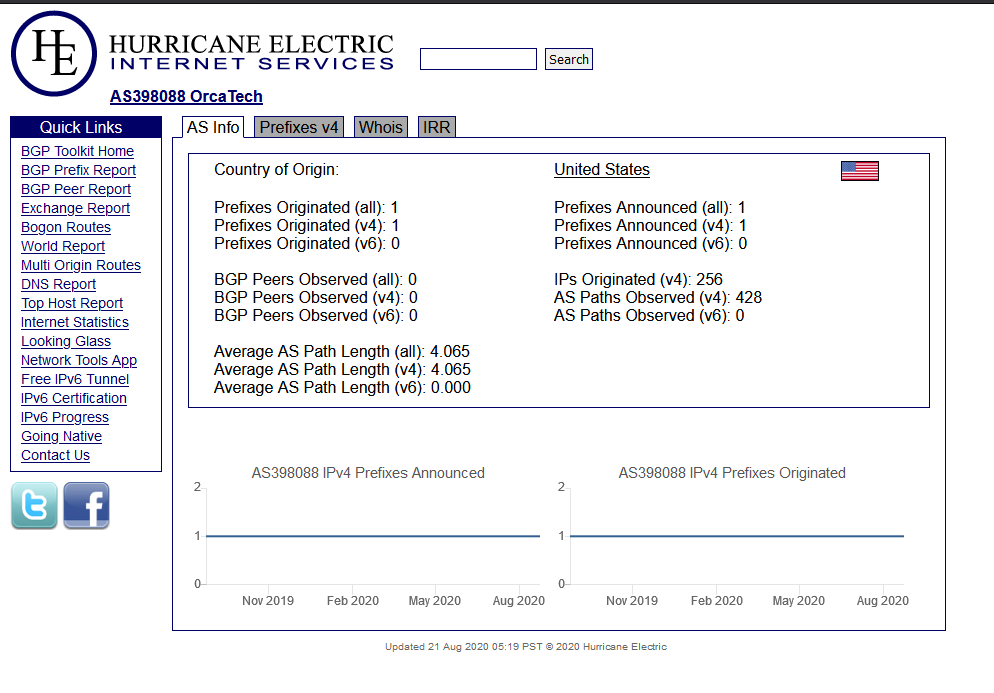Click 'BGP Peers Observed (v6): 0' text
Screen dimensions: 994x693
point(316,316)
